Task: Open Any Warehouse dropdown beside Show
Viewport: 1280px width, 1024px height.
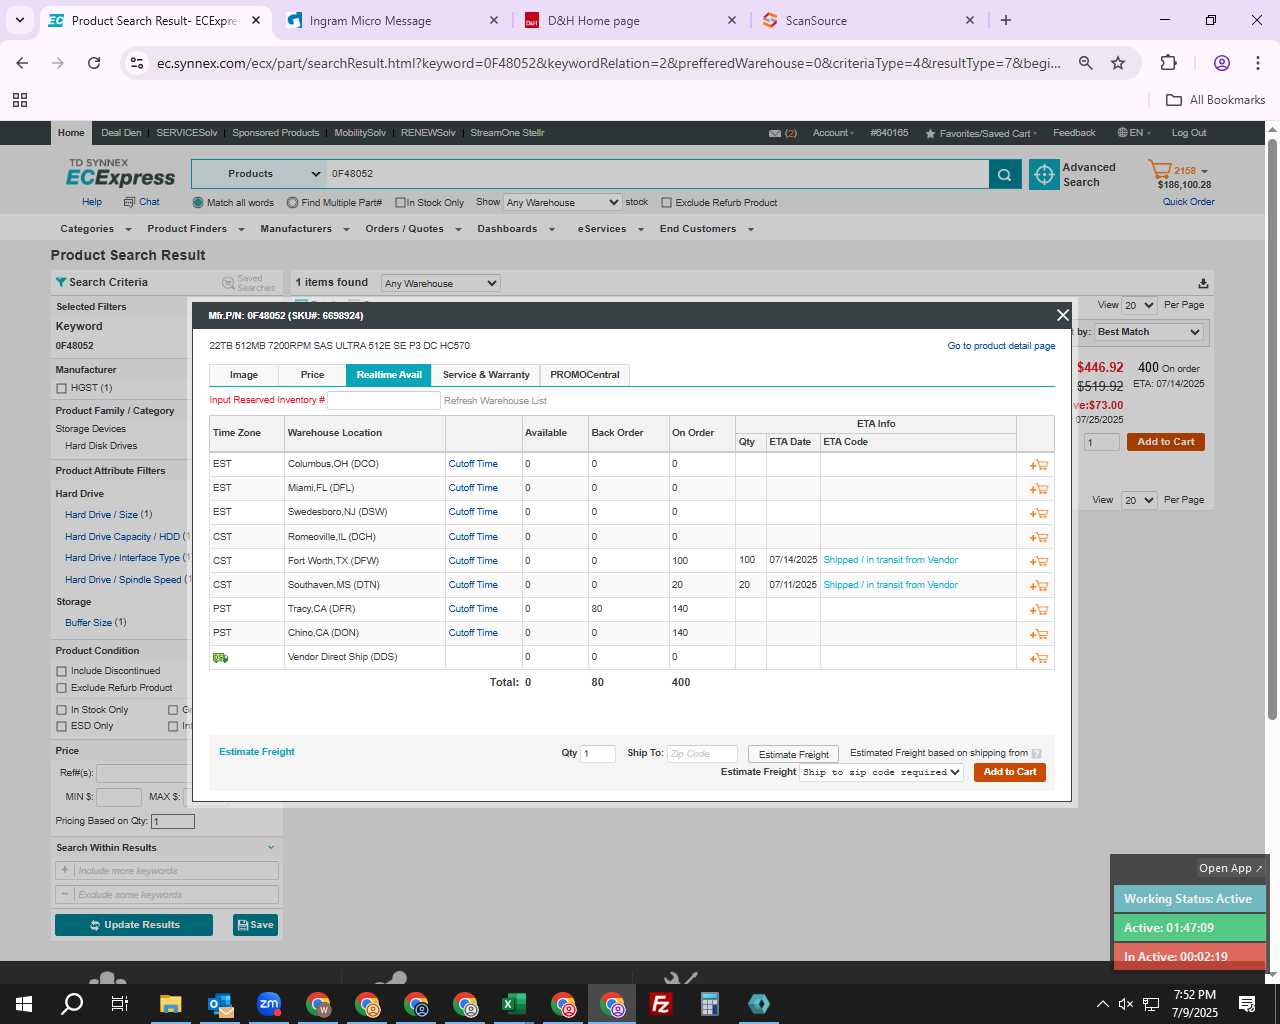Action: (x=562, y=202)
